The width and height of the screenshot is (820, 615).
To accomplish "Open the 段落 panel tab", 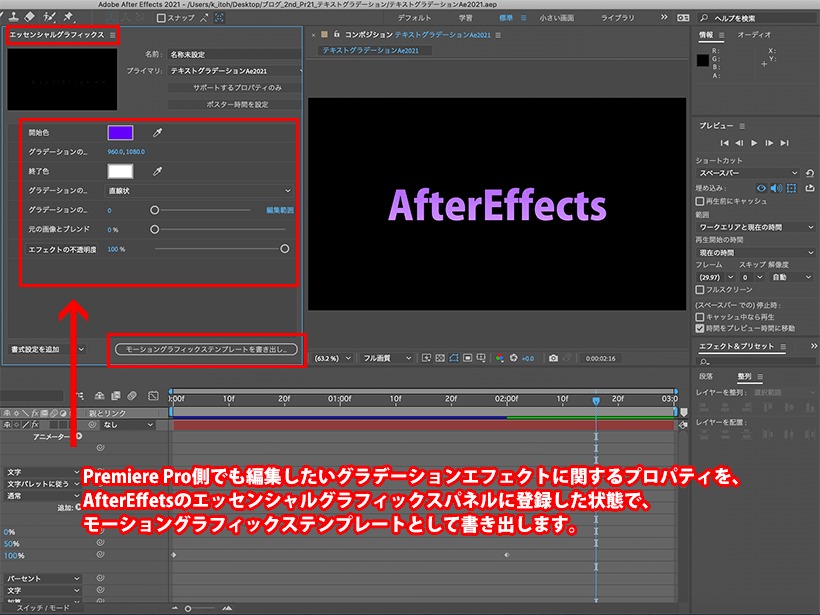I will click(x=706, y=377).
